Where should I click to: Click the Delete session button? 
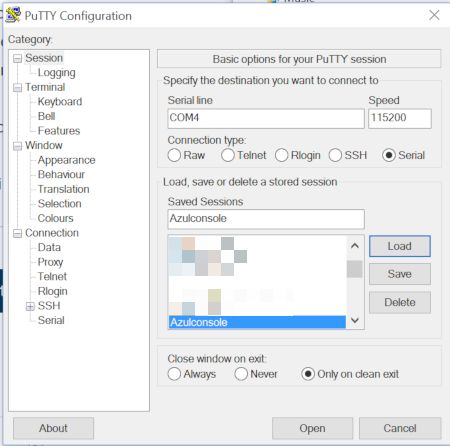(x=400, y=302)
